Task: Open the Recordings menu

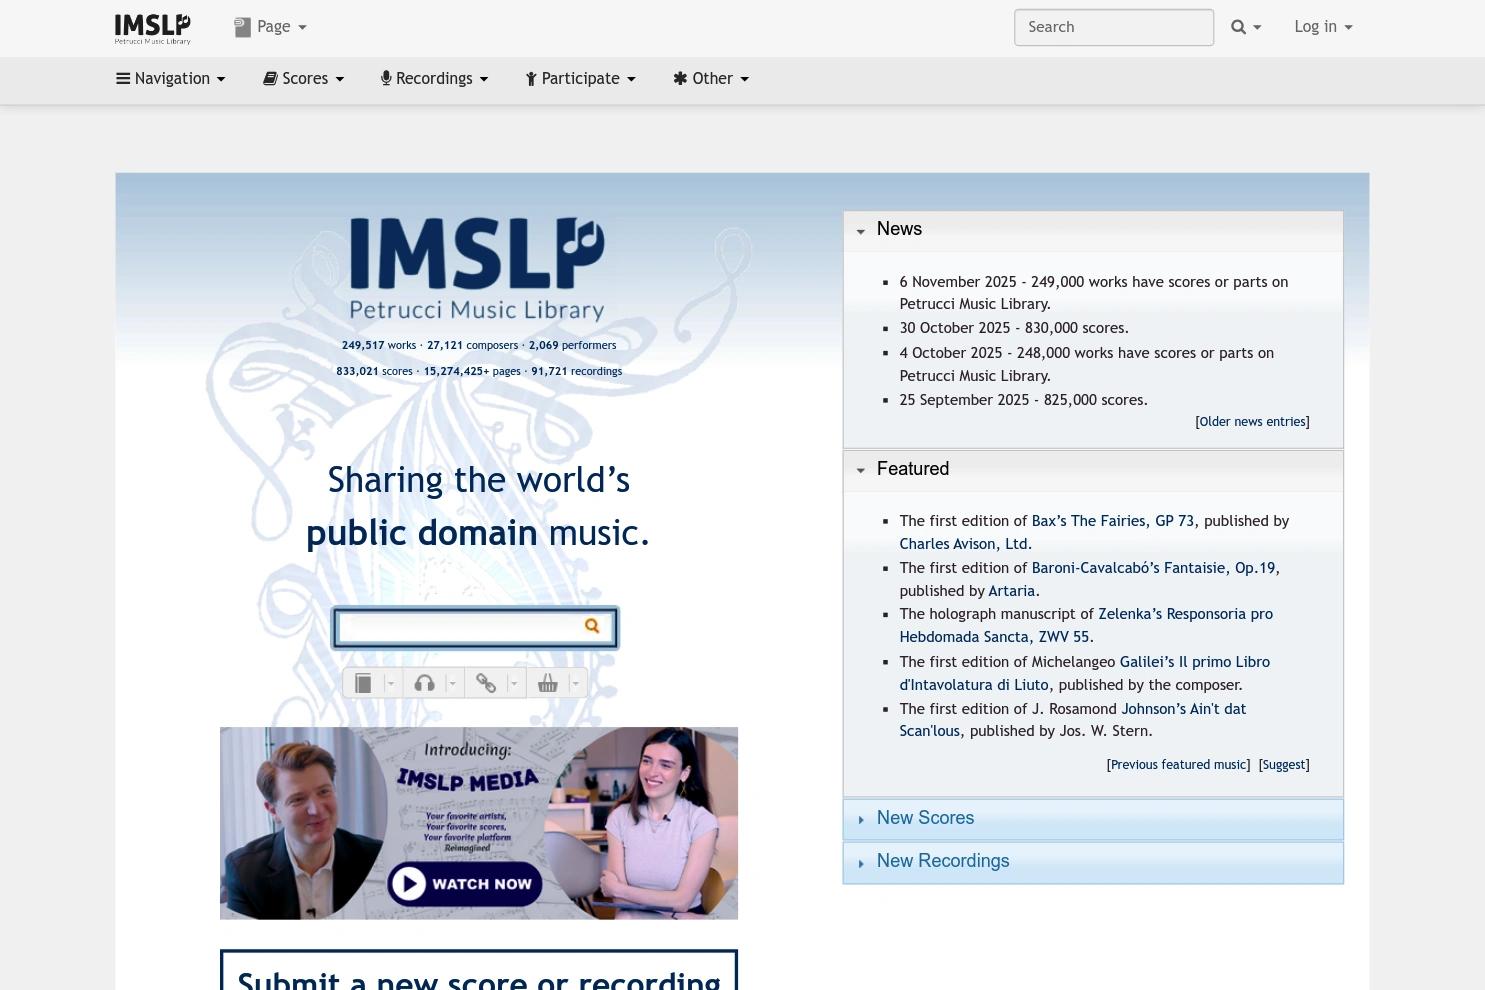Action: click(x=434, y=79)
